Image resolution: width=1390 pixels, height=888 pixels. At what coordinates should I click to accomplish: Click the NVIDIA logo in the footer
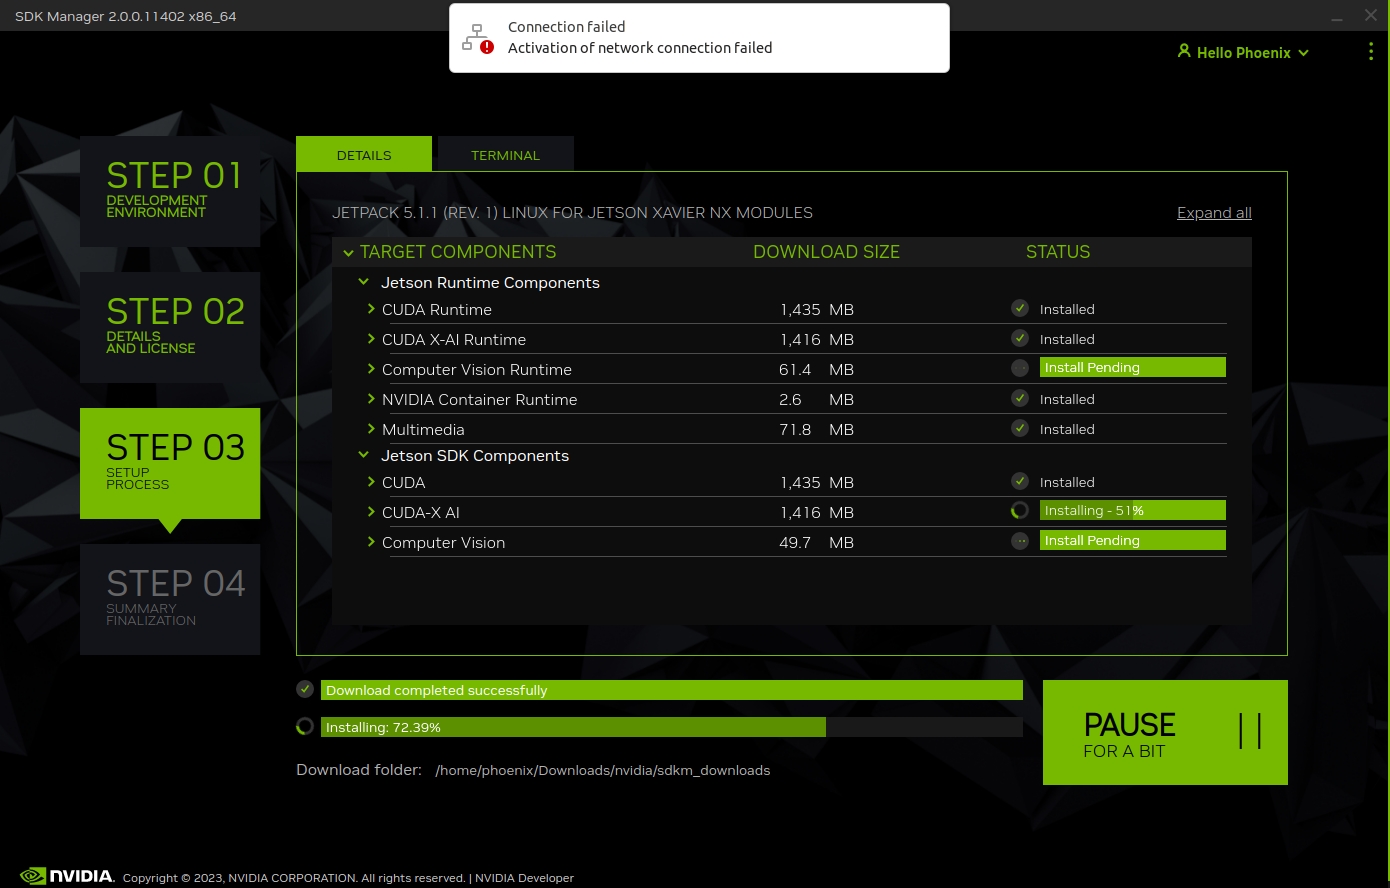coord(68,876)
